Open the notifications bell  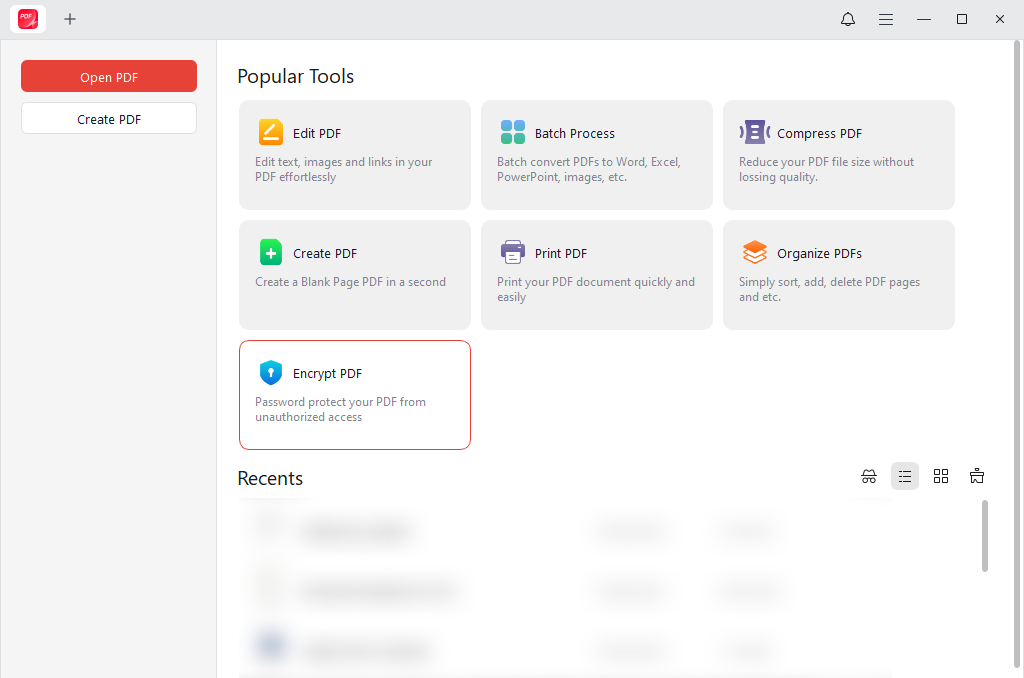pos(847,19)
